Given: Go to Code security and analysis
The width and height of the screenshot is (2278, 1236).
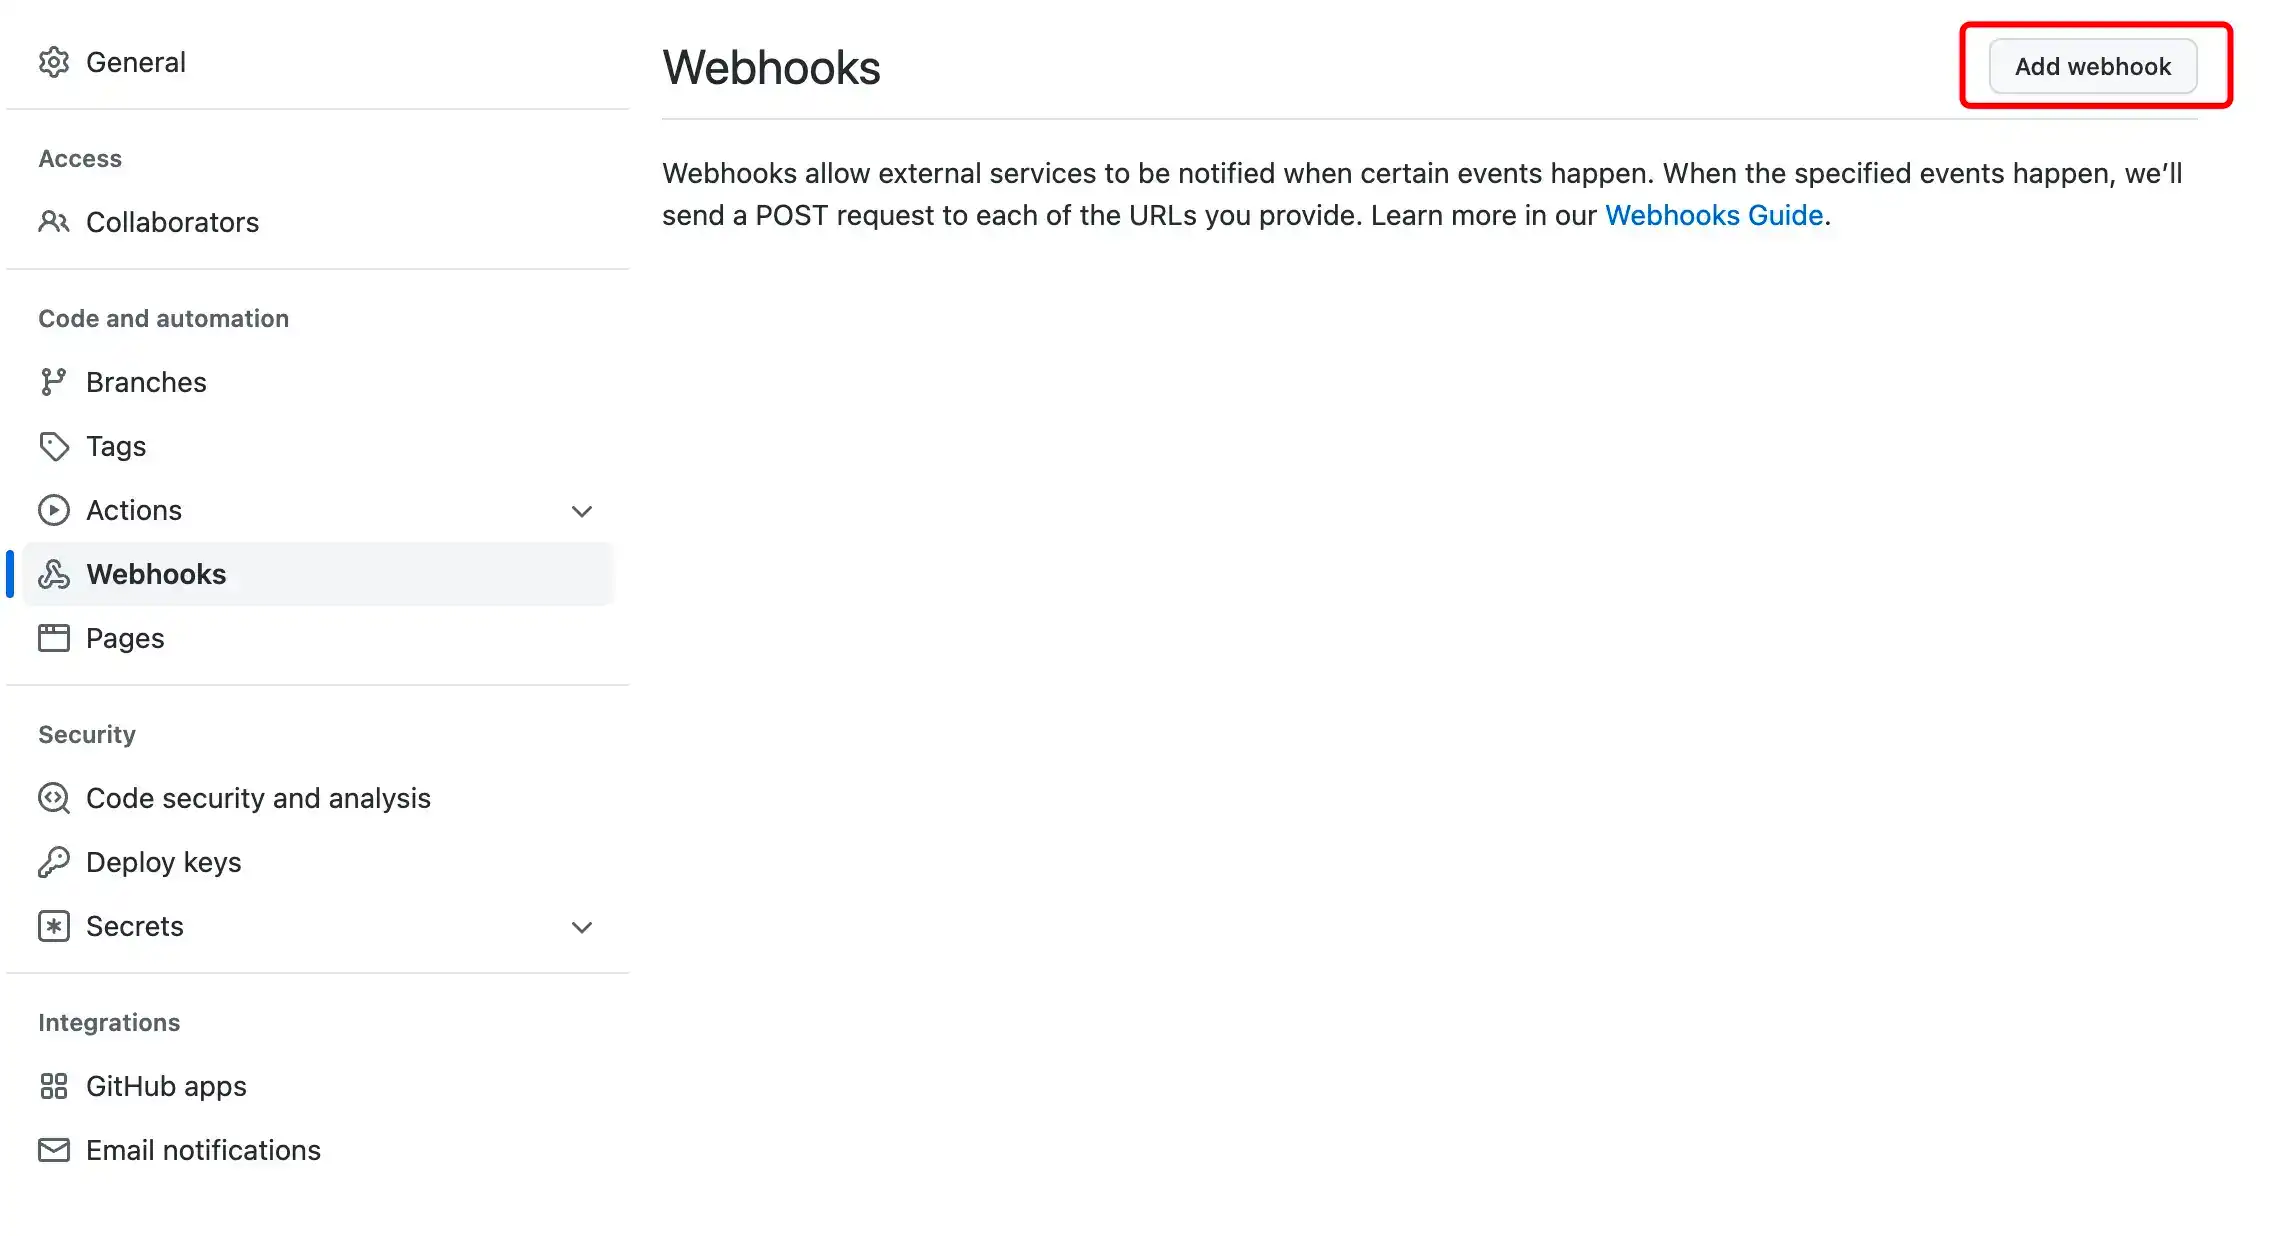Looking at the screenshot, I should [318, 798].
